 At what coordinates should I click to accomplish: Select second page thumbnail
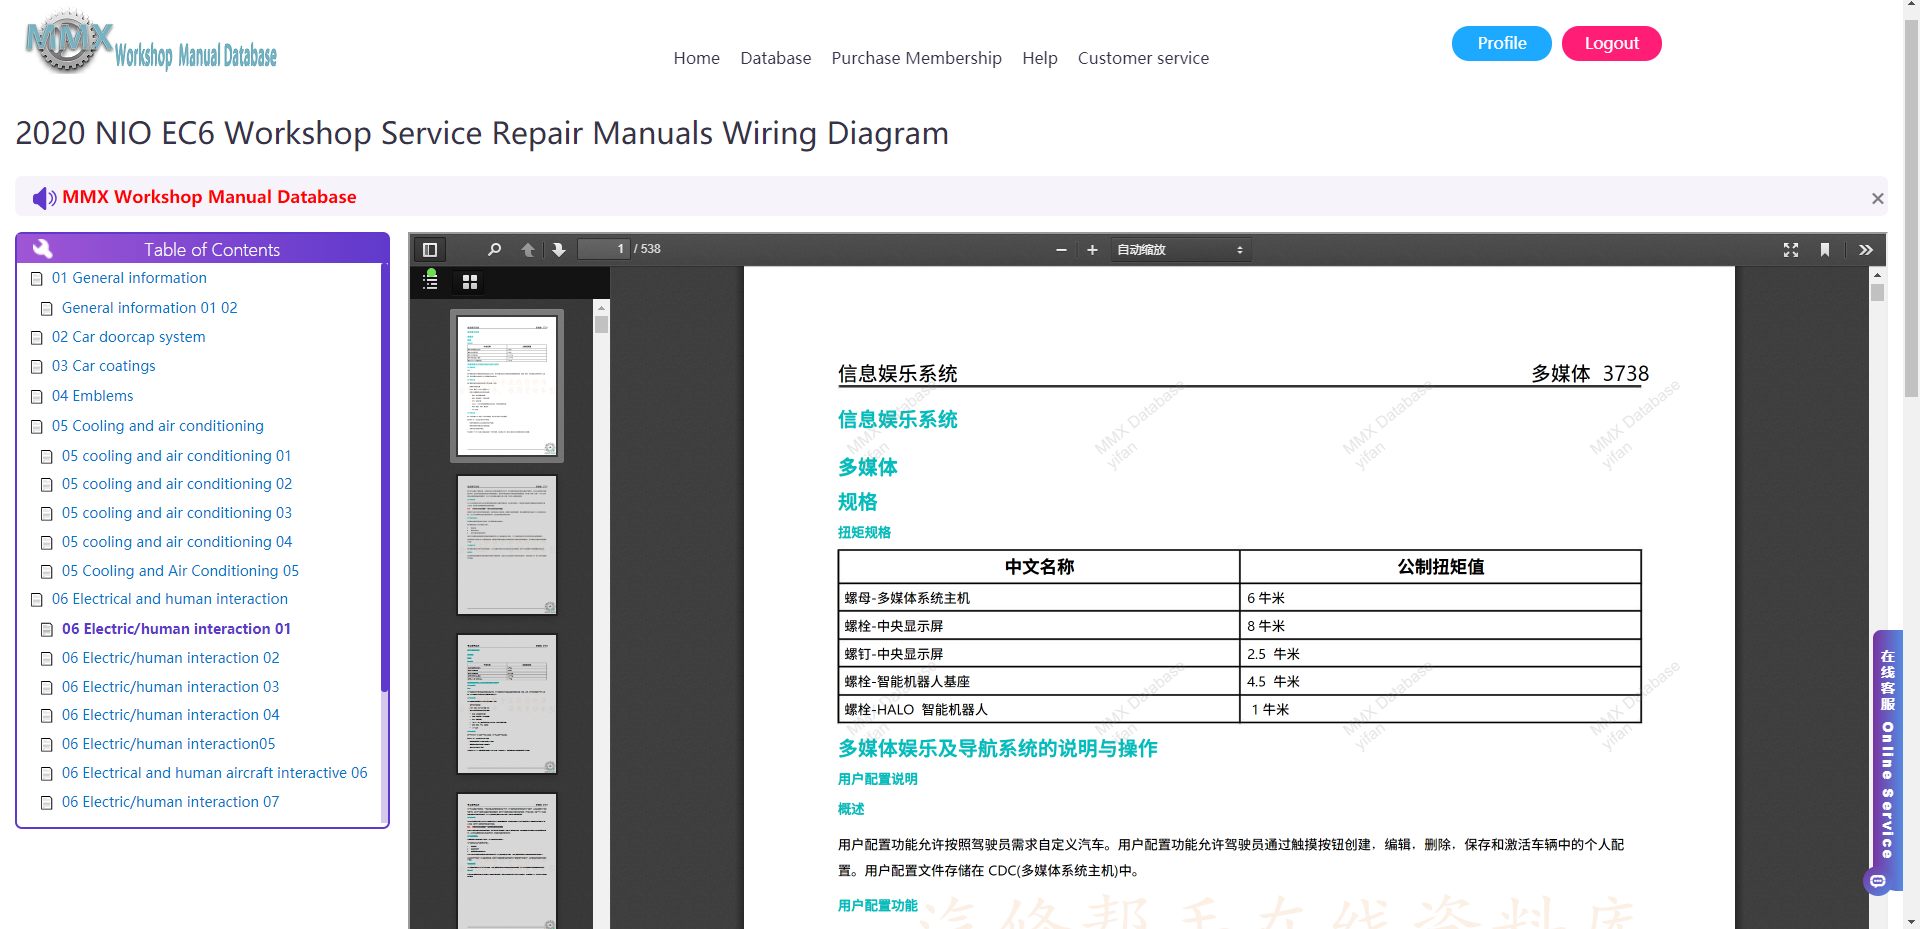(507, 545)
